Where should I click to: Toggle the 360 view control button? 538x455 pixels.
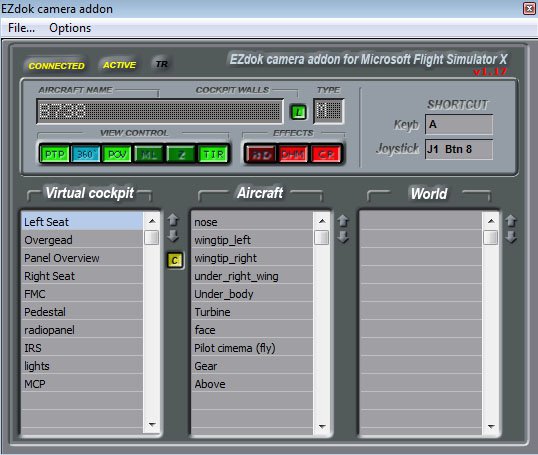[x=85, y=154]
